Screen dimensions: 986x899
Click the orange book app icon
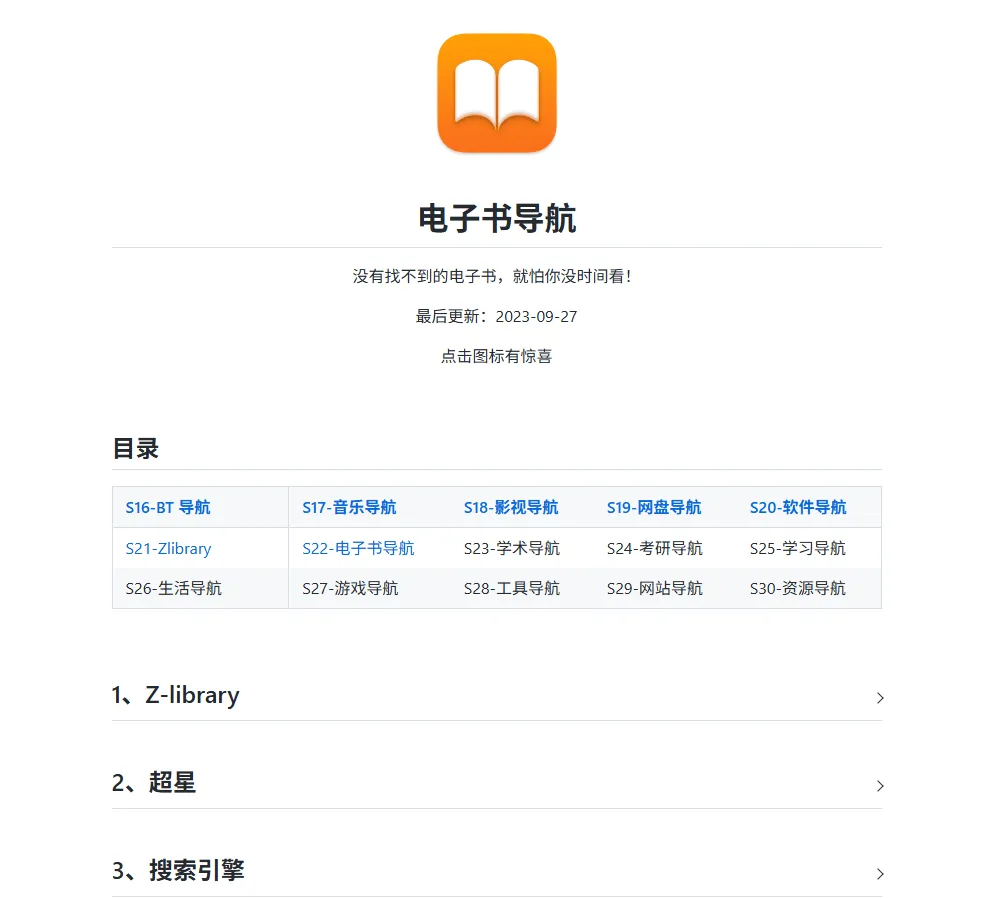(x=497, y=93)
